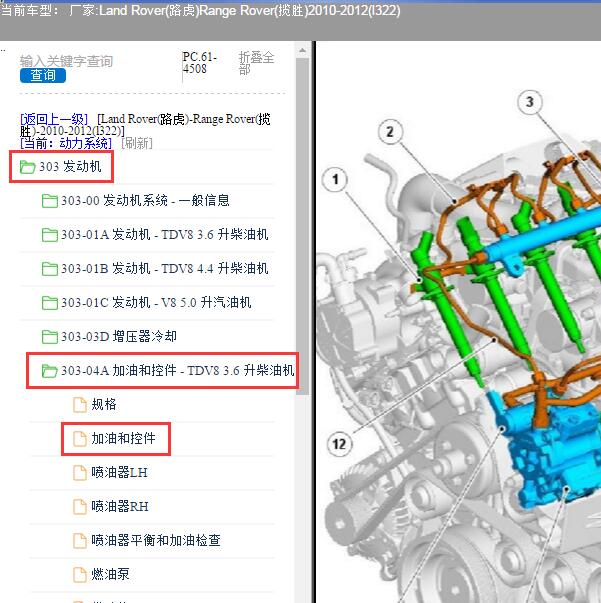Click the 刷新 refresh link
601x603 pixels.
click(x=137, y=142)
